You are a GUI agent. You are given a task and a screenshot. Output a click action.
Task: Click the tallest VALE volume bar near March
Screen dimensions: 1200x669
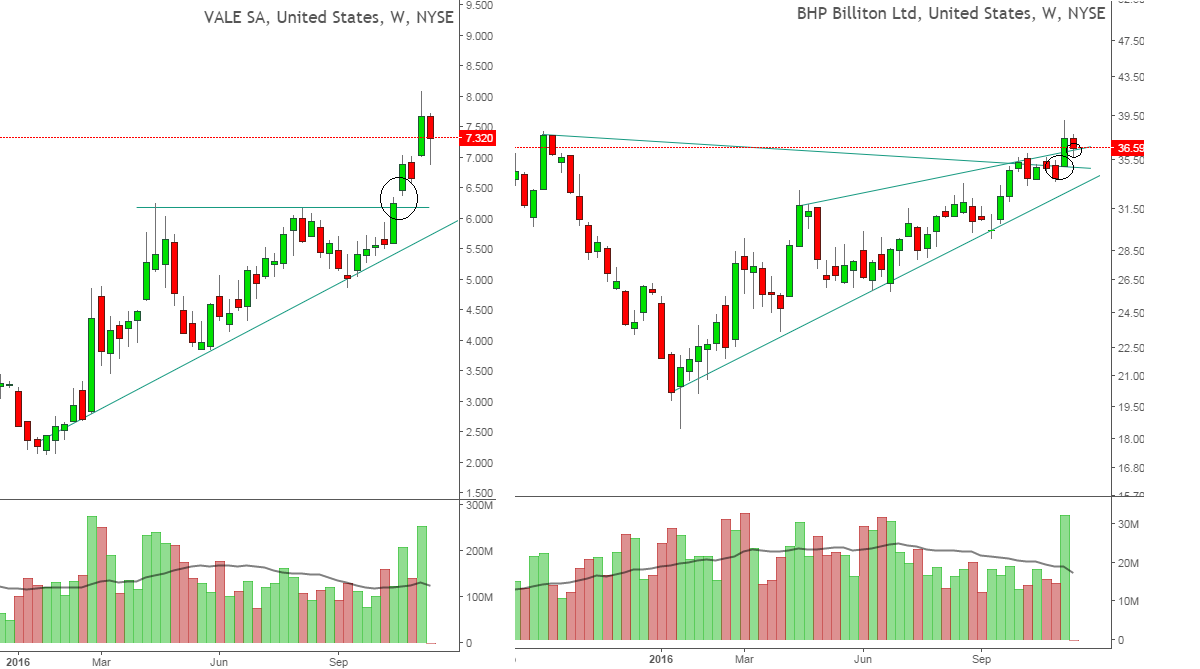[x=92, y=578]
